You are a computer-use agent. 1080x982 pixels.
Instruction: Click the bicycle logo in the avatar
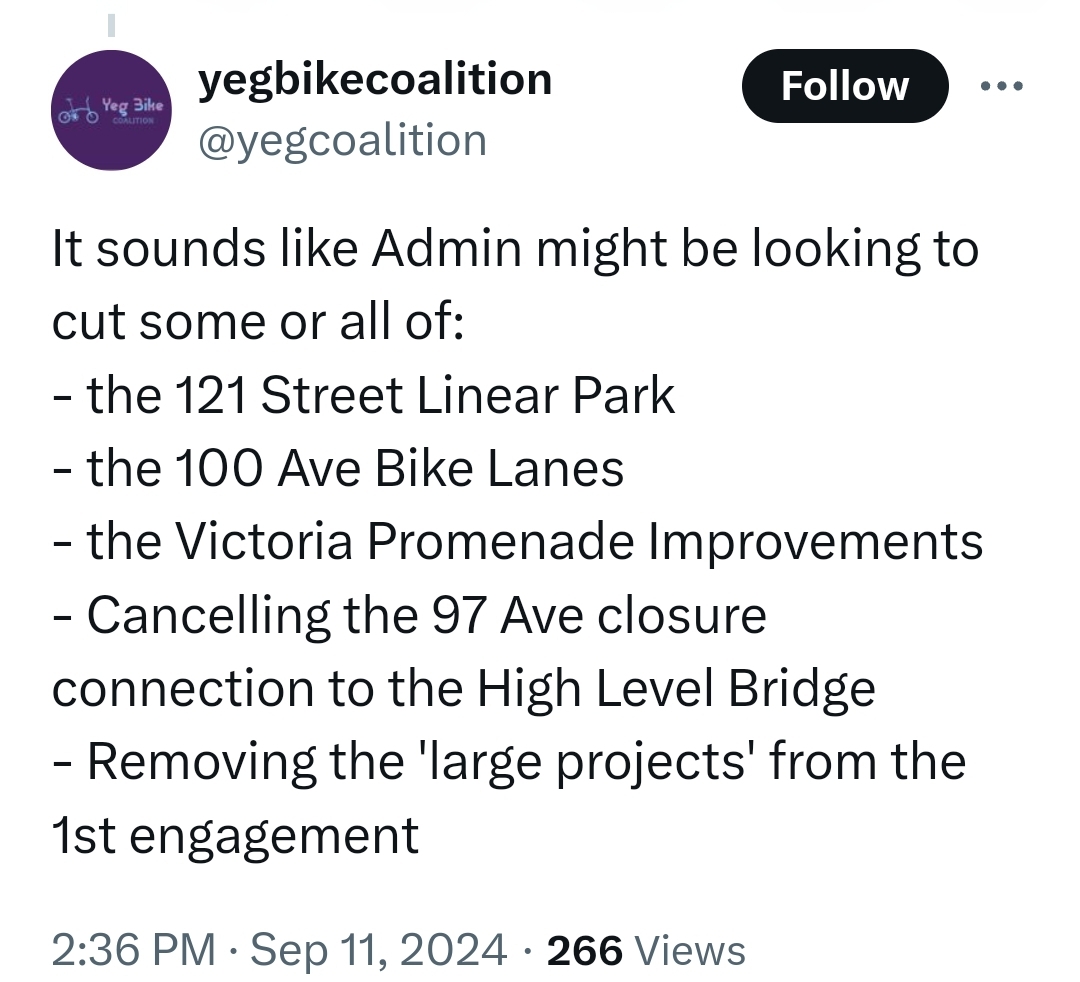[x=79, y=111]
